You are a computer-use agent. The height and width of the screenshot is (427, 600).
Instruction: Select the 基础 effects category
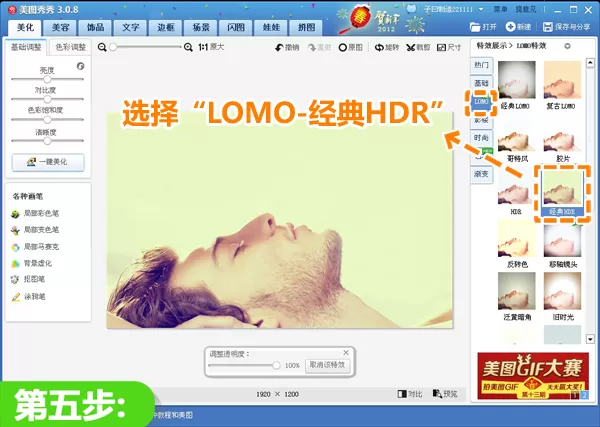point(481,83)
